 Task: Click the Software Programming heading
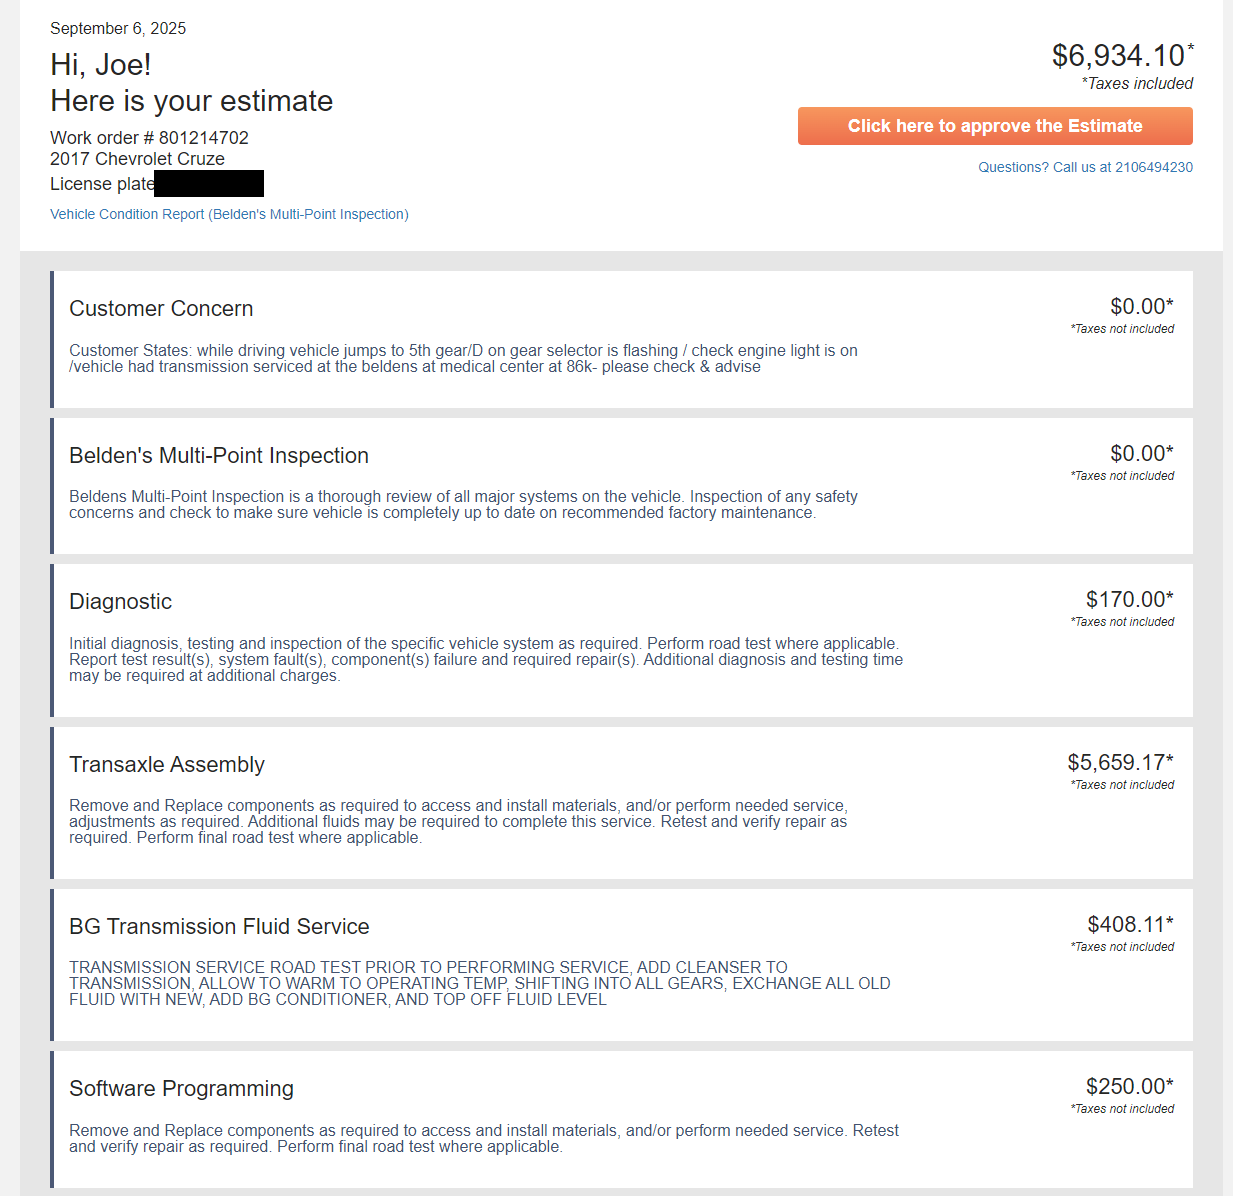tap(181, 1089)
